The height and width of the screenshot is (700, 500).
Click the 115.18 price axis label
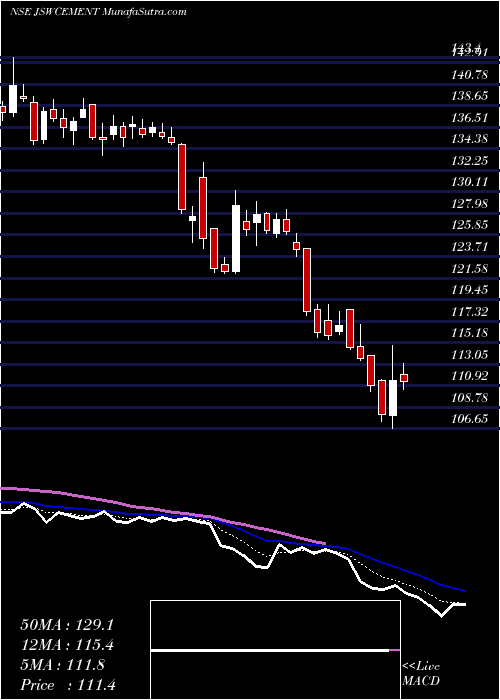pyautogui.click(x=470, y=333)
